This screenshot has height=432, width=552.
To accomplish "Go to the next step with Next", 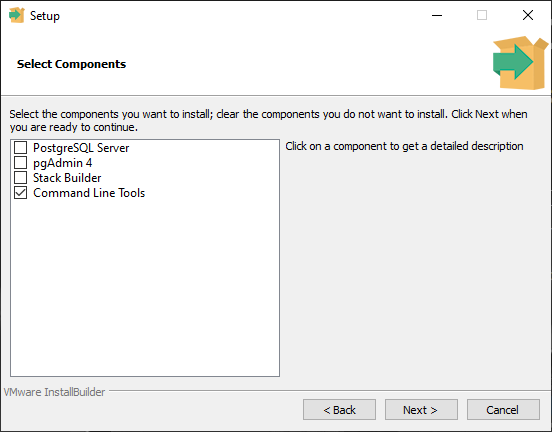I will click(x=421, y=409).
